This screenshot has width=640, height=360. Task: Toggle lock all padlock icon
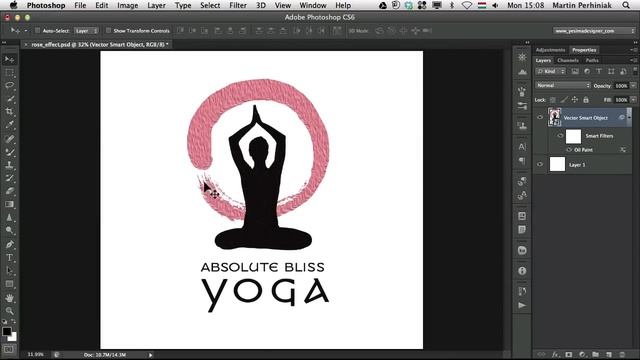pos(586,100)
